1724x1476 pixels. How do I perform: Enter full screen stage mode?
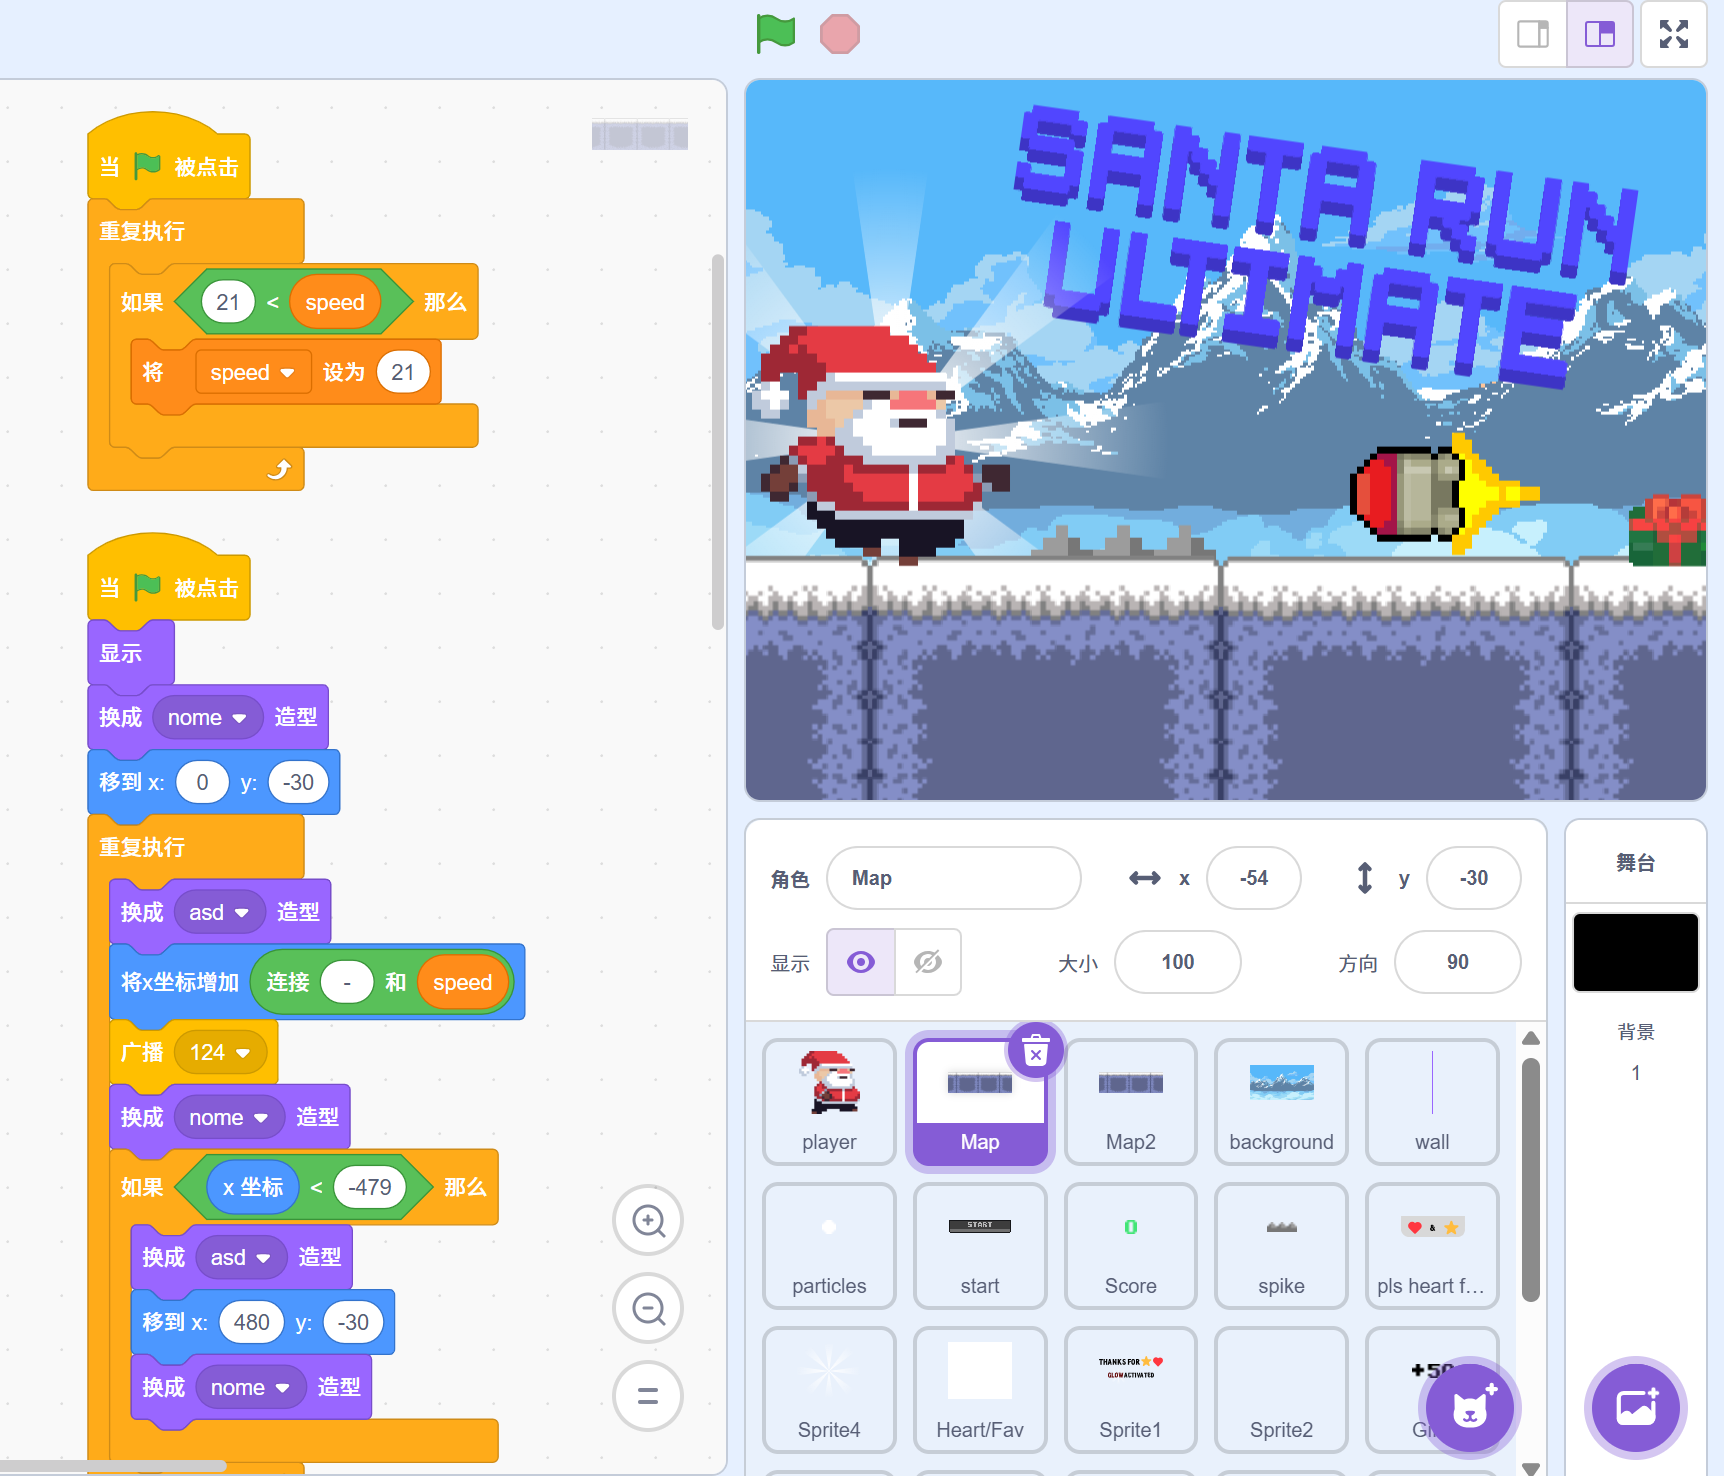(1673, 34)
